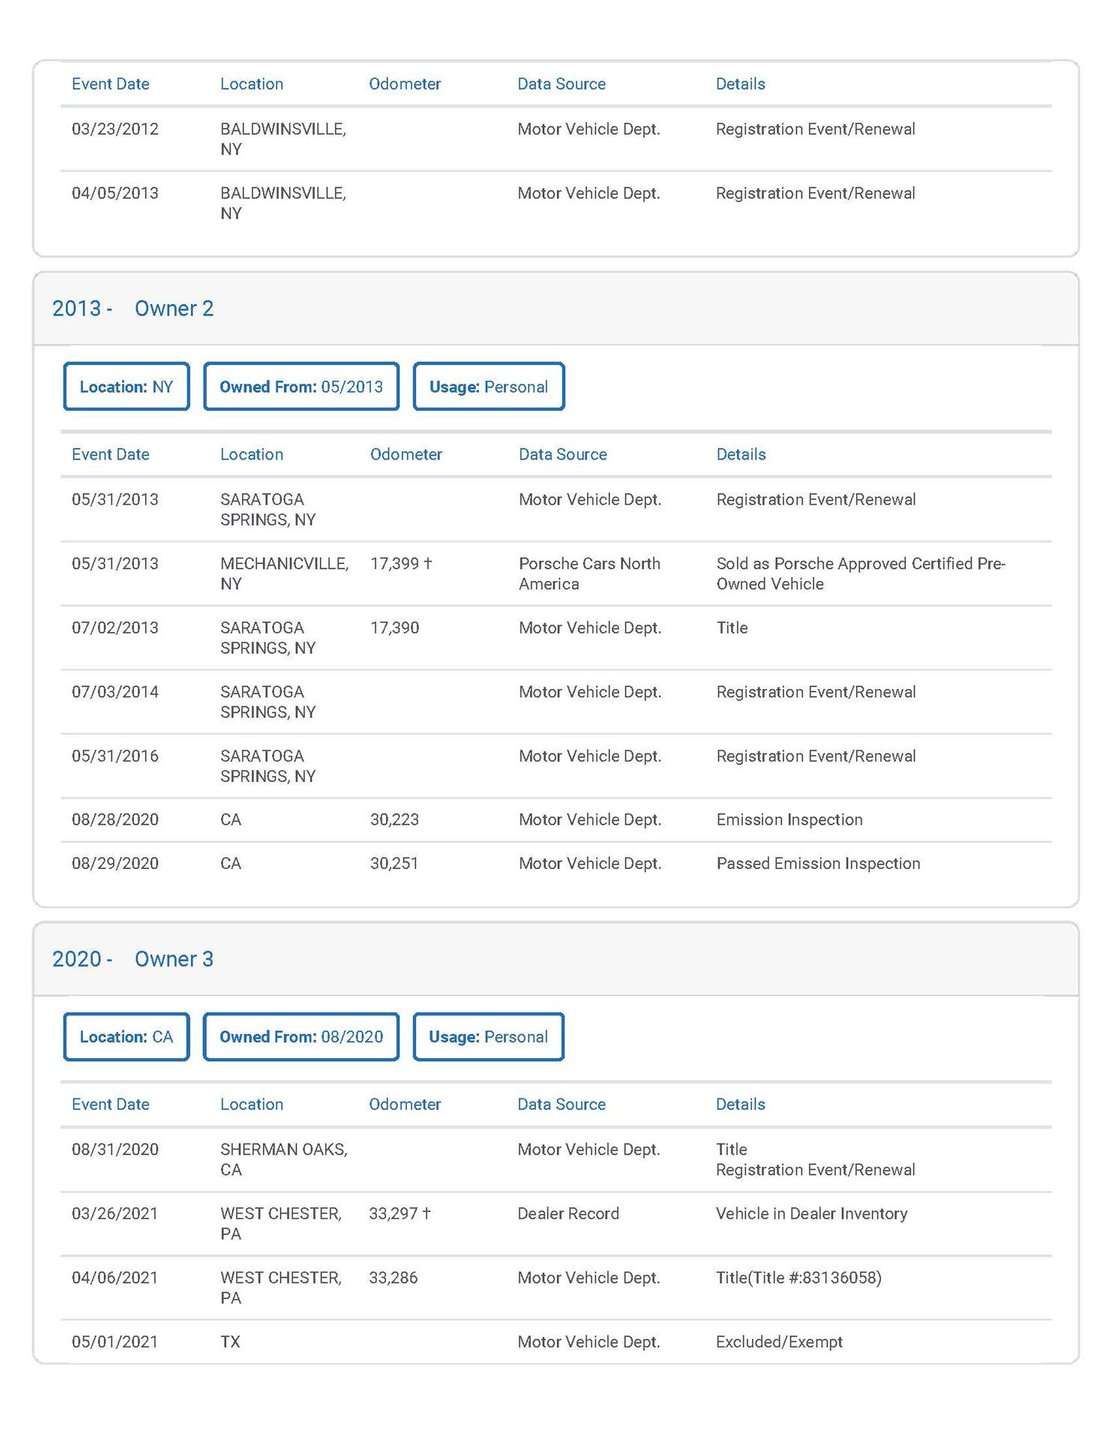Click the Porsche Cars North America data source
This screenshot has height=1440, width=1113.
point(589,574)
